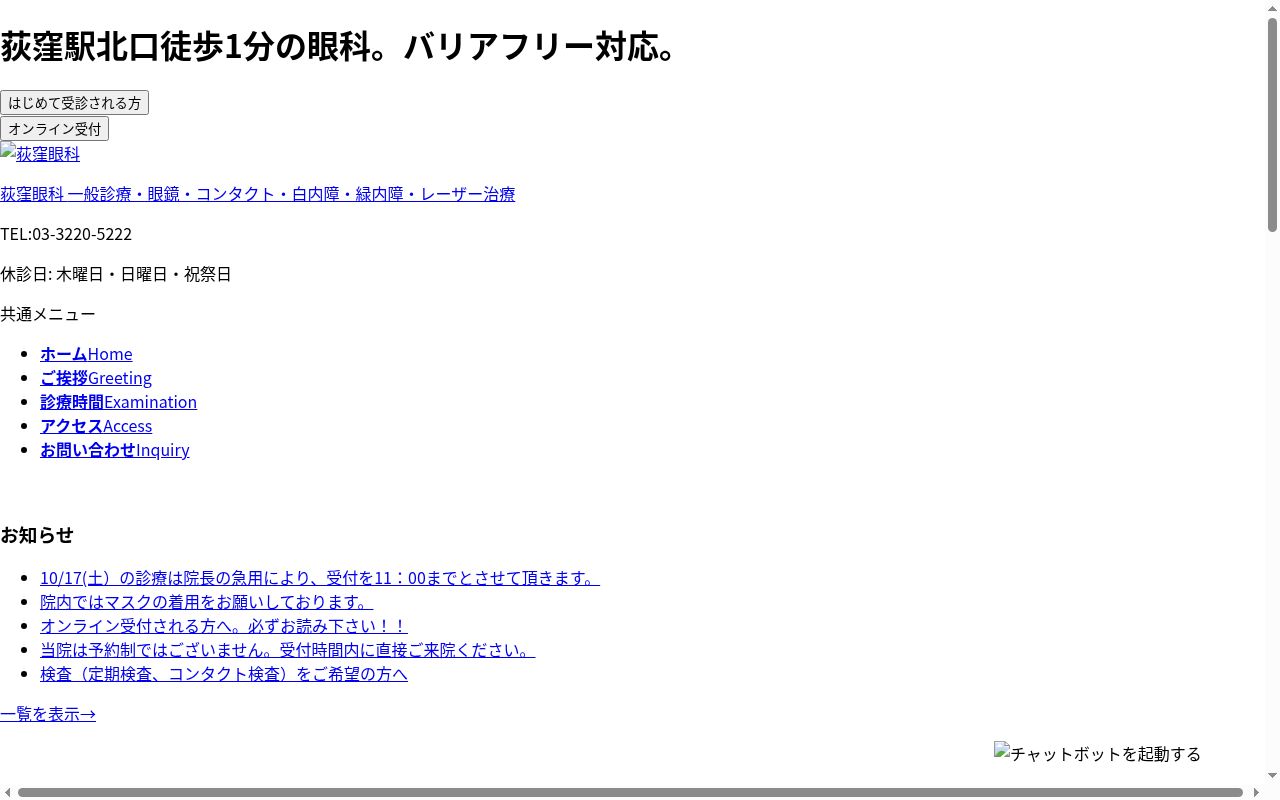The height and width of the screenshot is (800, 1280).
Task: Open 検査（定期検査、コンタクト検査） notice link
Action: [224, 674]
